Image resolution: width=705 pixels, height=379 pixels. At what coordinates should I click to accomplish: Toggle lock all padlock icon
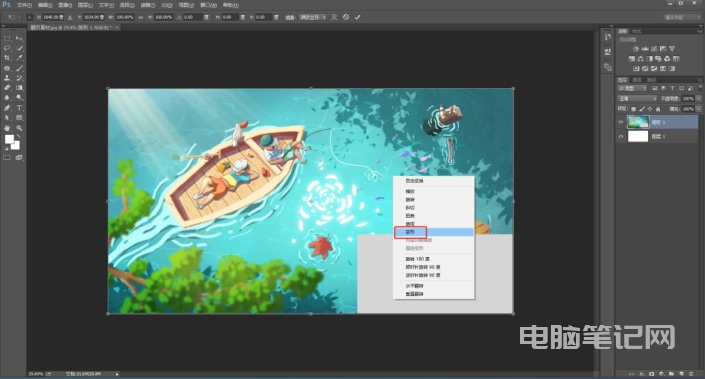[658, 109]
